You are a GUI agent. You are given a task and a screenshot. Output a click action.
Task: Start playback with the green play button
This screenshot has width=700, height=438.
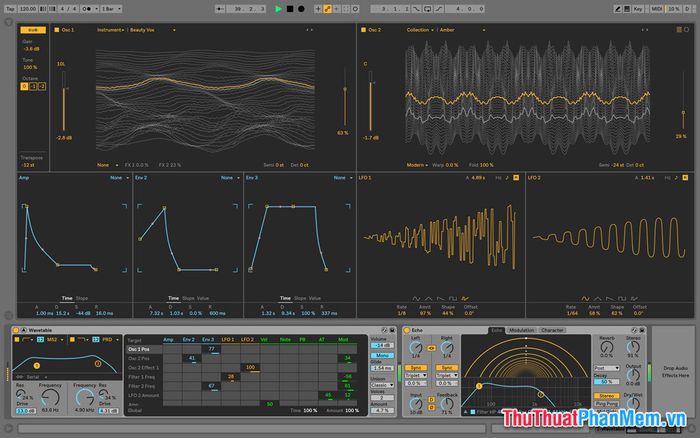coord(278,8)
